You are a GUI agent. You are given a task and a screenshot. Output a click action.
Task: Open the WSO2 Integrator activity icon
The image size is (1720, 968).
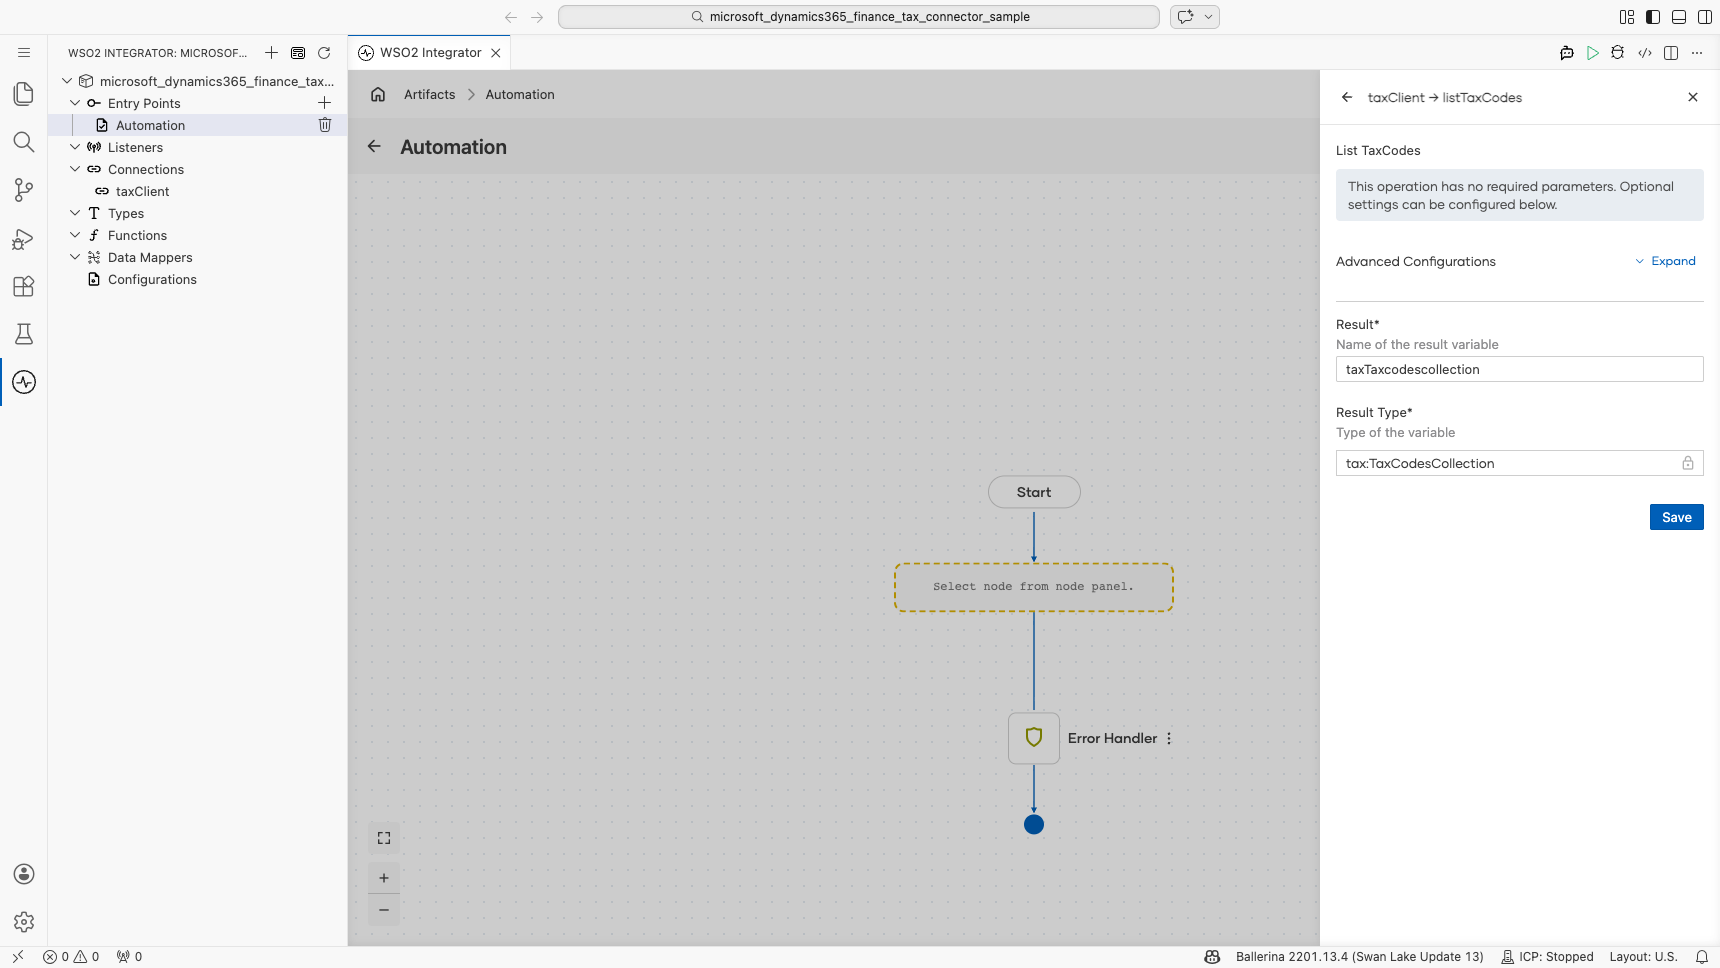[x=24, y=382]
